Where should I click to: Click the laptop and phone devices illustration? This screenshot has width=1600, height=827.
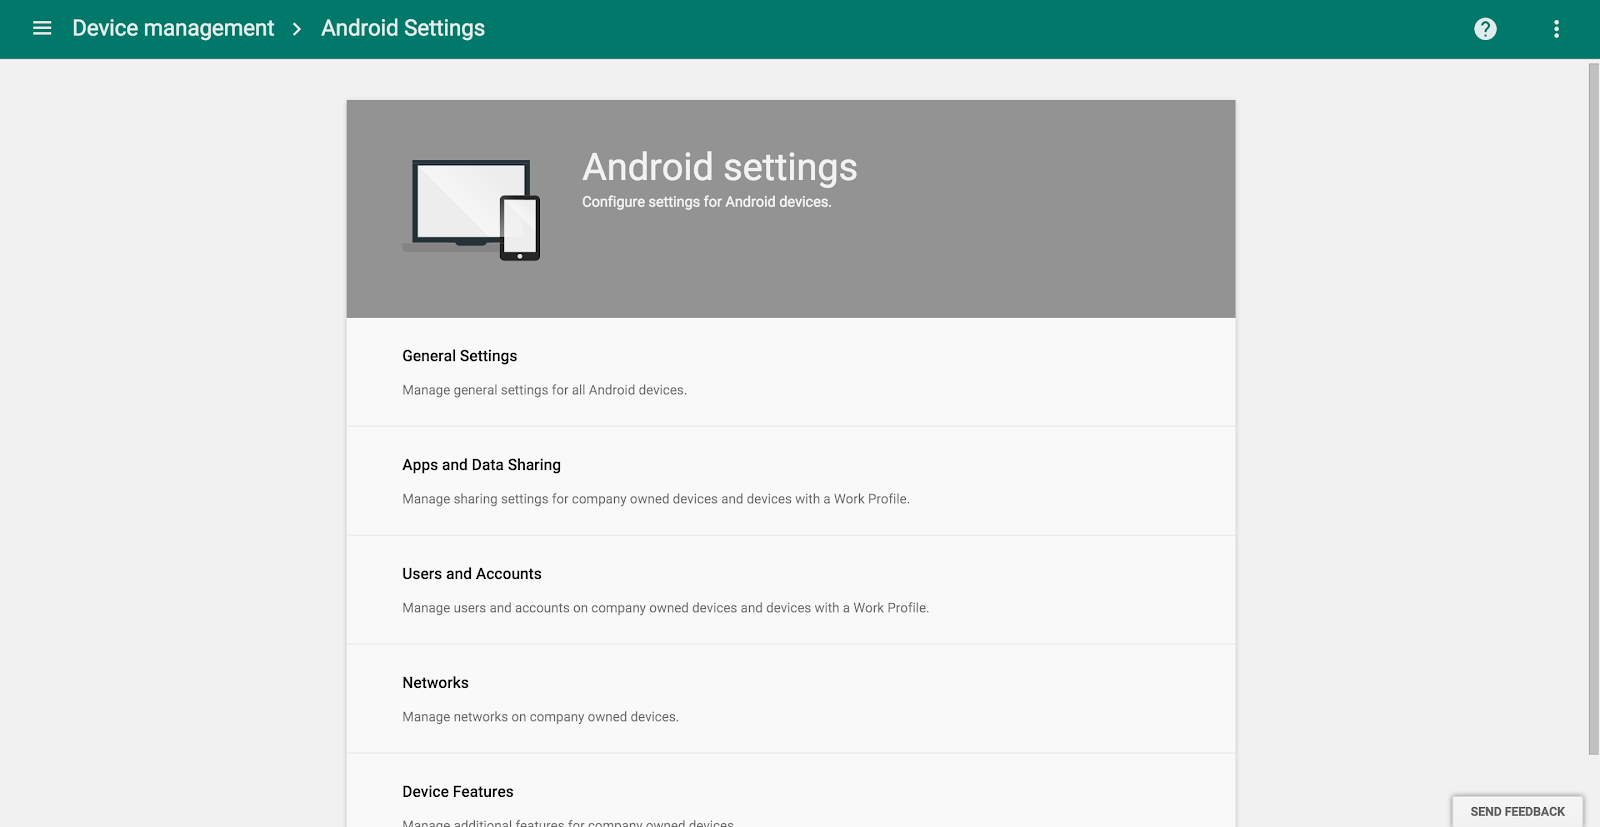[x=471, y=210]
